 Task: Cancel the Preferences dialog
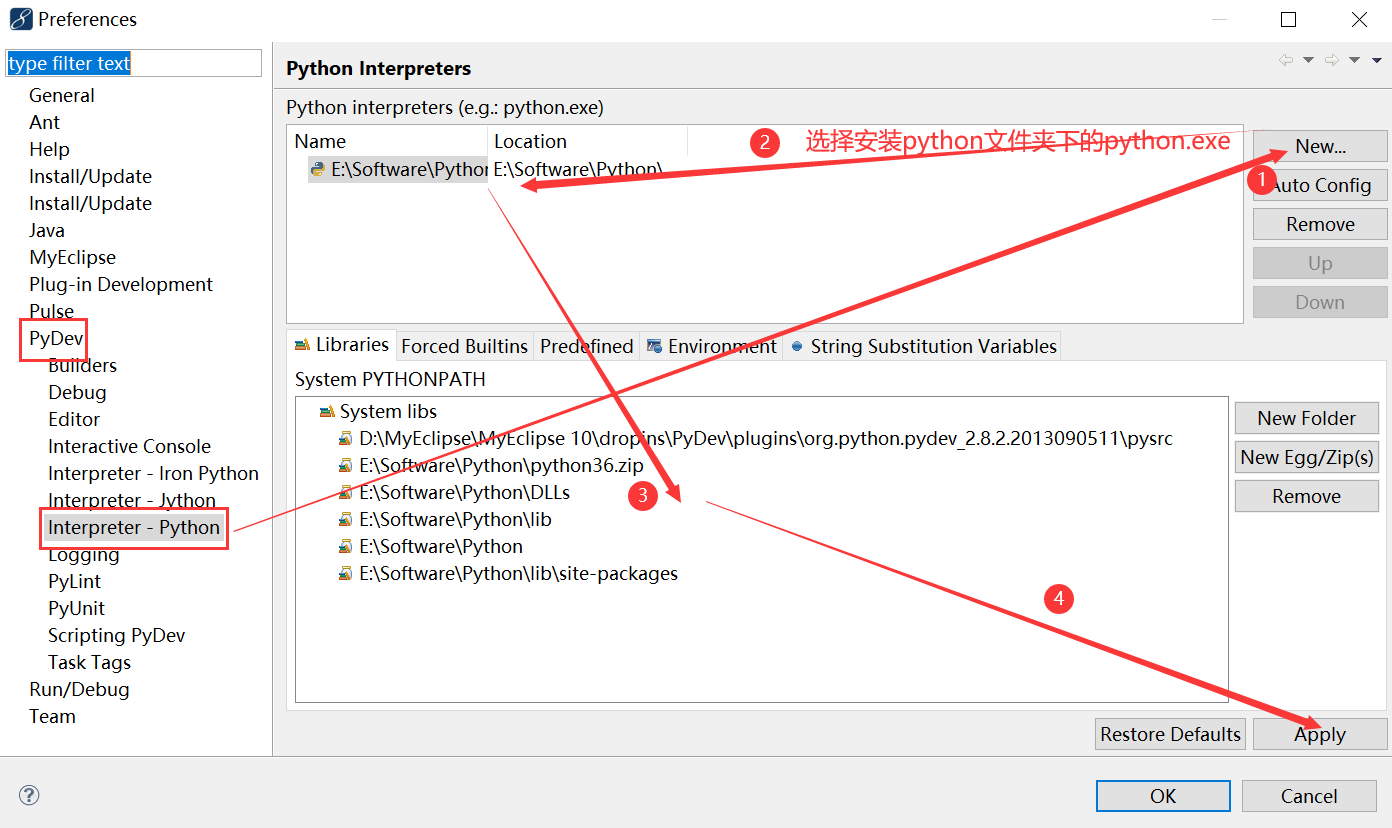[x=1309, y=796]
